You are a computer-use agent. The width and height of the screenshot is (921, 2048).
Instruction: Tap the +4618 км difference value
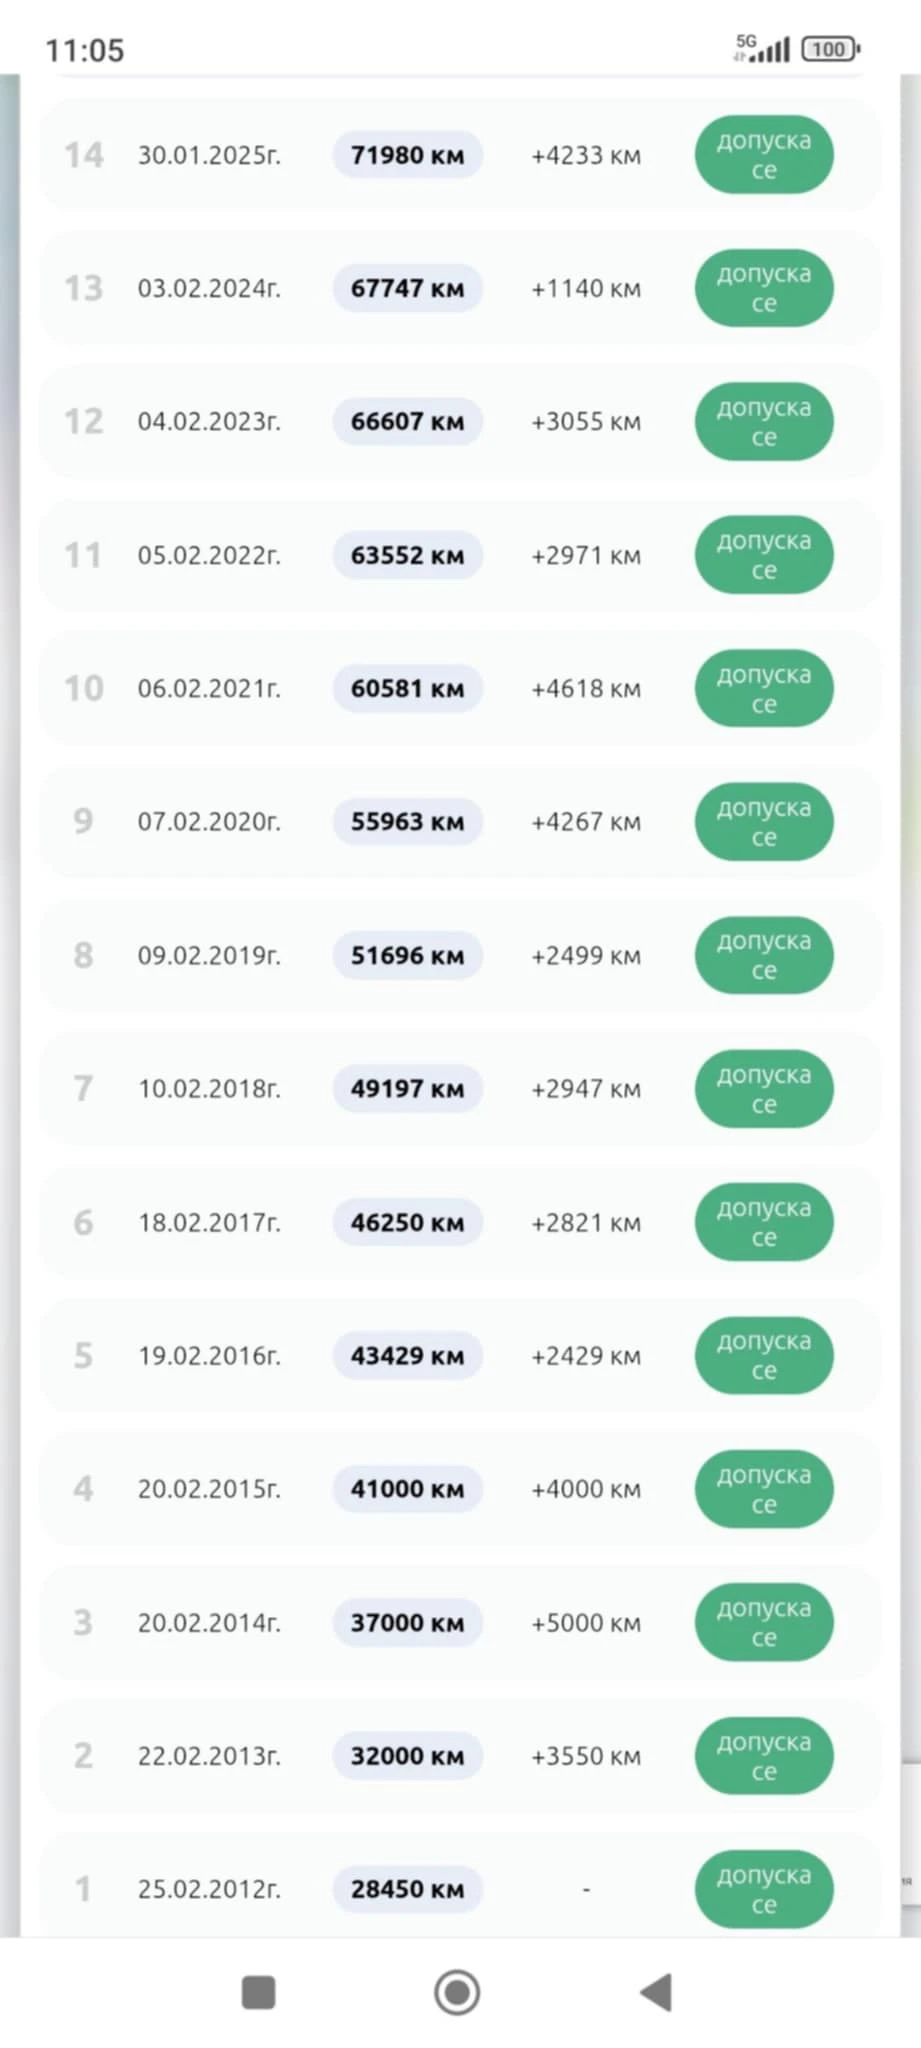(586, 688)
